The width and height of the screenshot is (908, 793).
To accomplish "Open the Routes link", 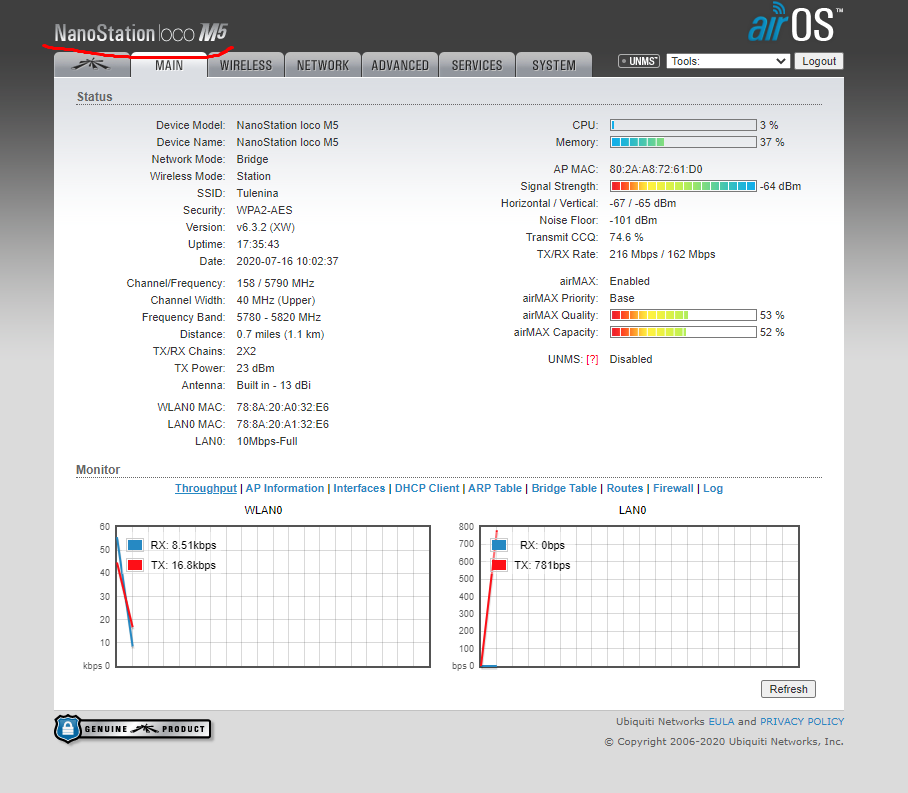I will (x=625, y=488).
